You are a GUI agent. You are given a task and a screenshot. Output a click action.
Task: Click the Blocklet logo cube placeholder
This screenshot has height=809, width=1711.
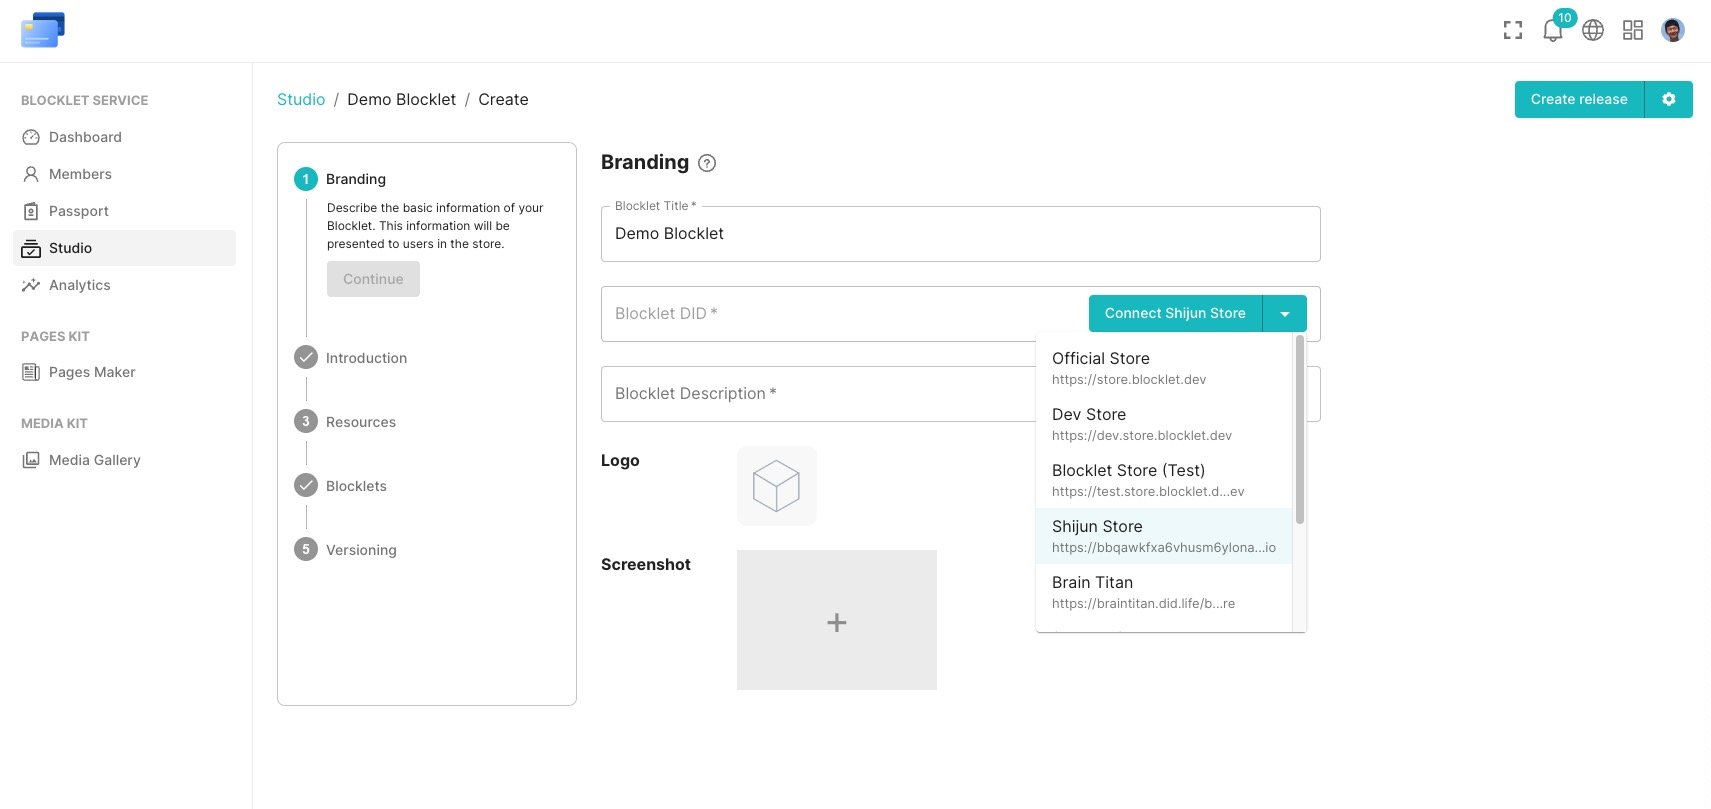(777, 486)
